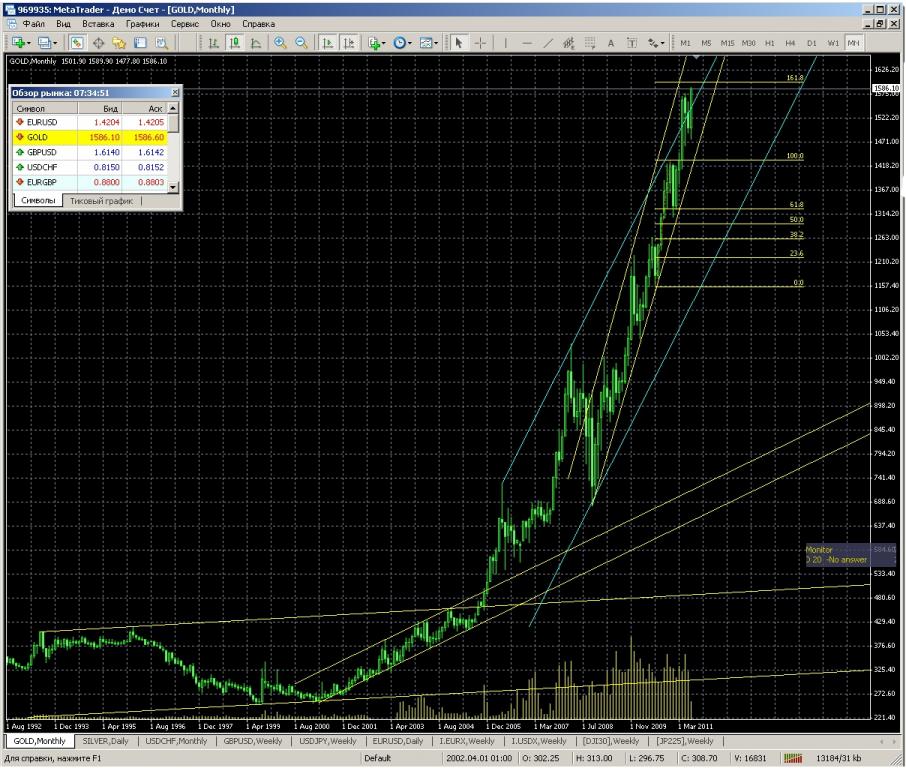906x768 pixels.
Task: Select the H4 timeframe button
Action: [790, 43]
